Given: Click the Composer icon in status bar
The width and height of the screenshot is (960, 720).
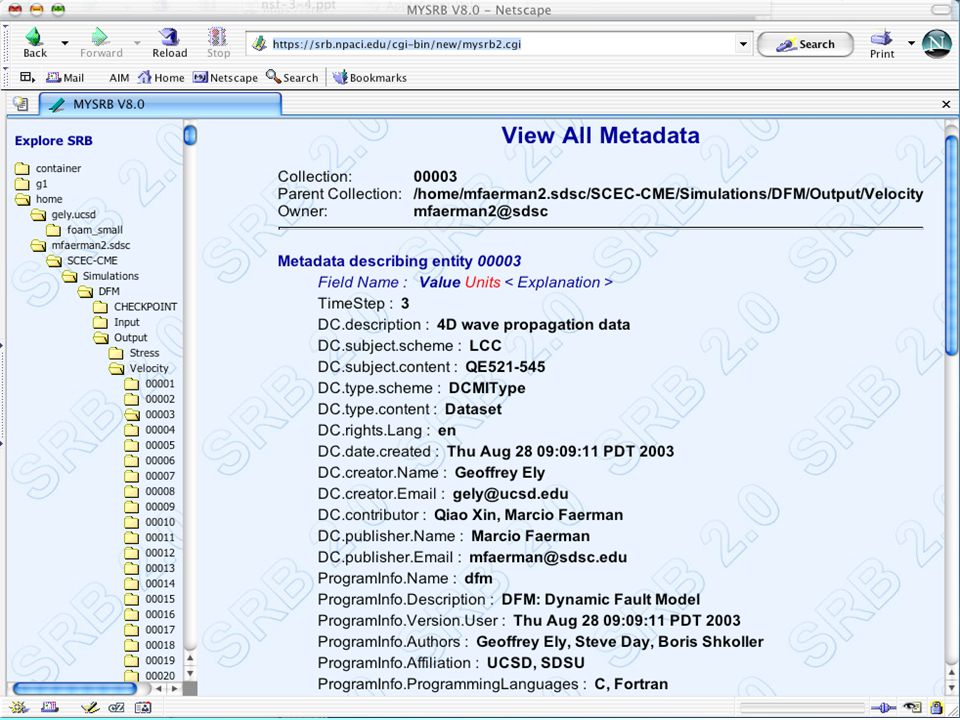Looking at the screenshot, I should 90,708.
